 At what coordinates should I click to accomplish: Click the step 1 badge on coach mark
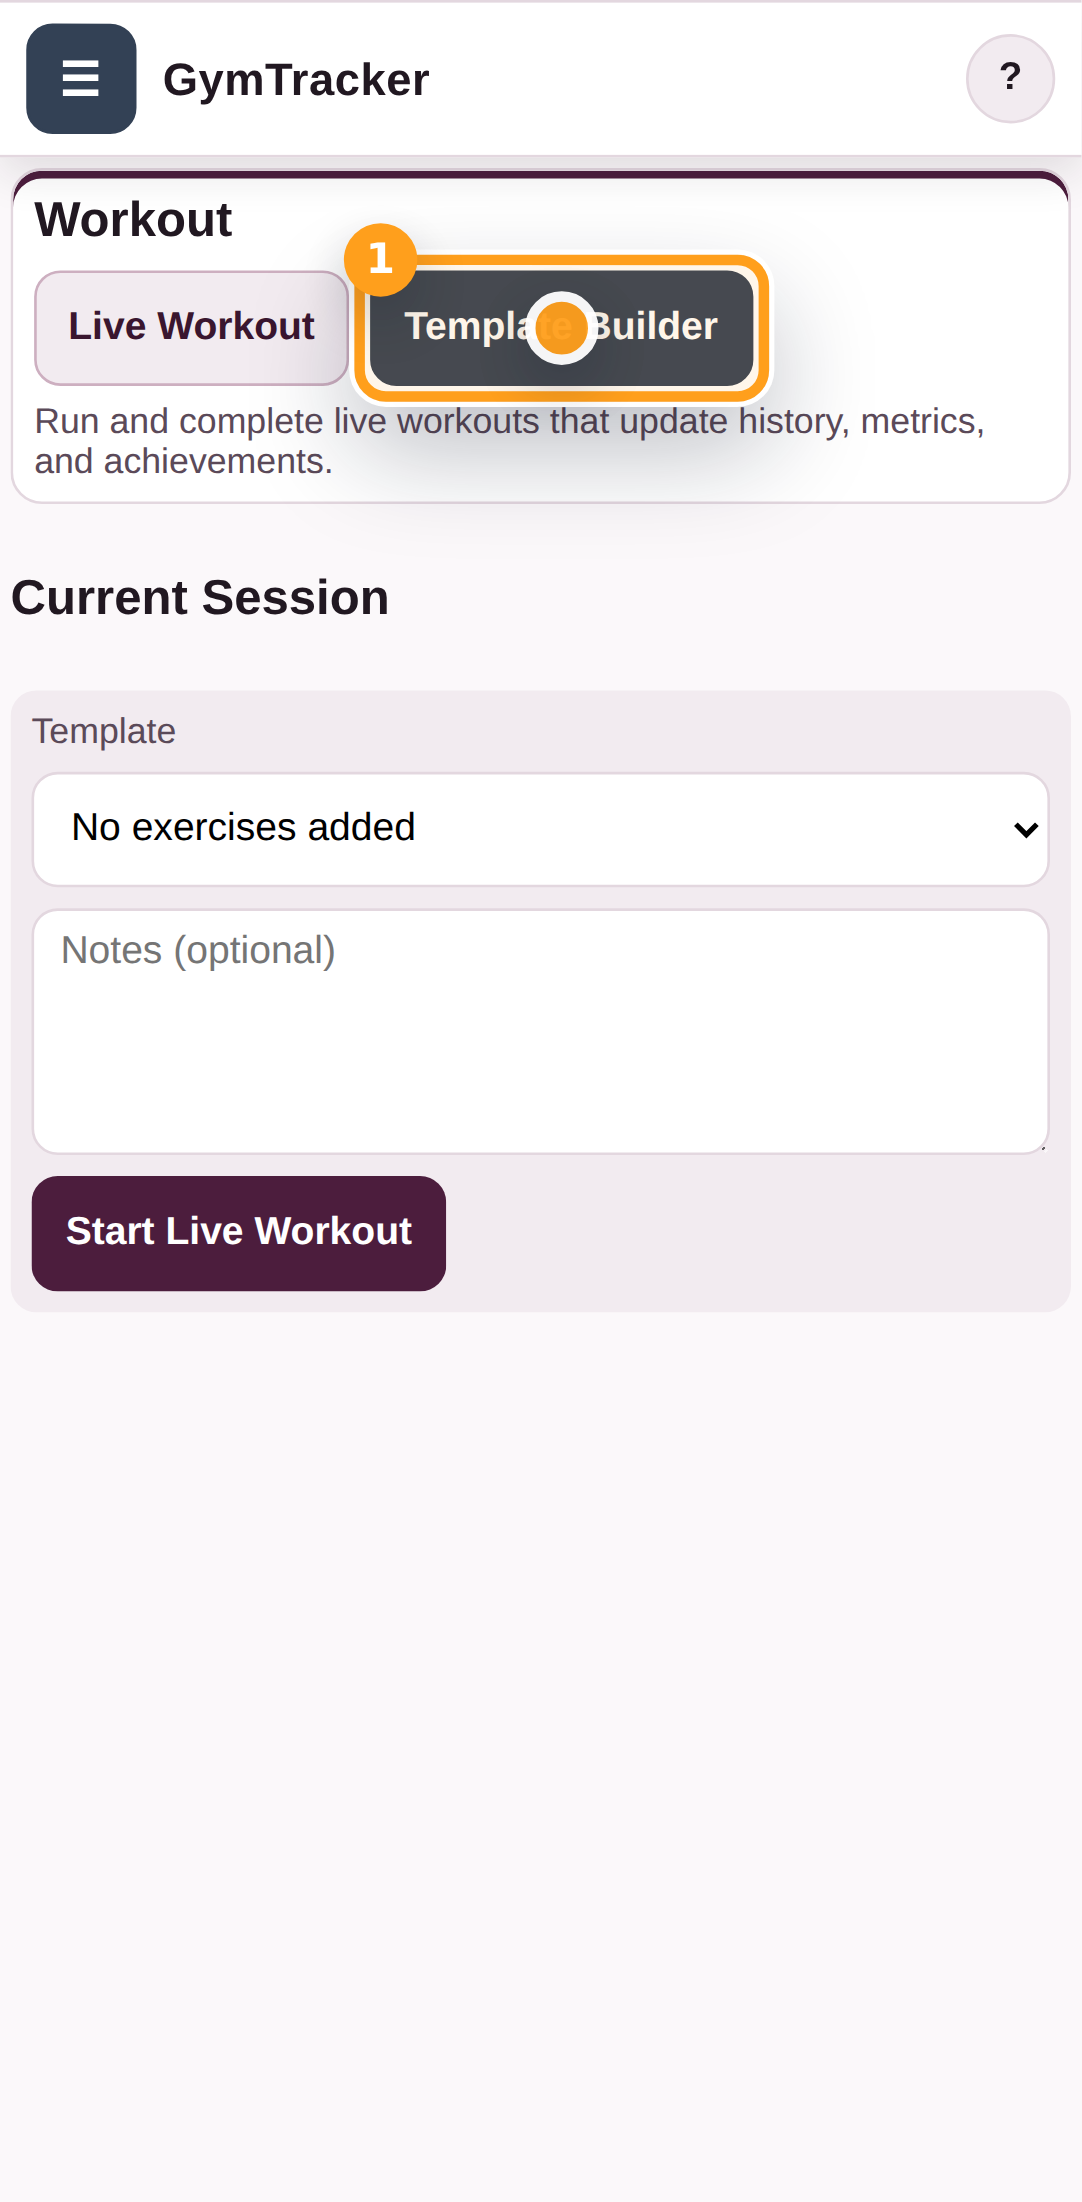click(380, 258)
